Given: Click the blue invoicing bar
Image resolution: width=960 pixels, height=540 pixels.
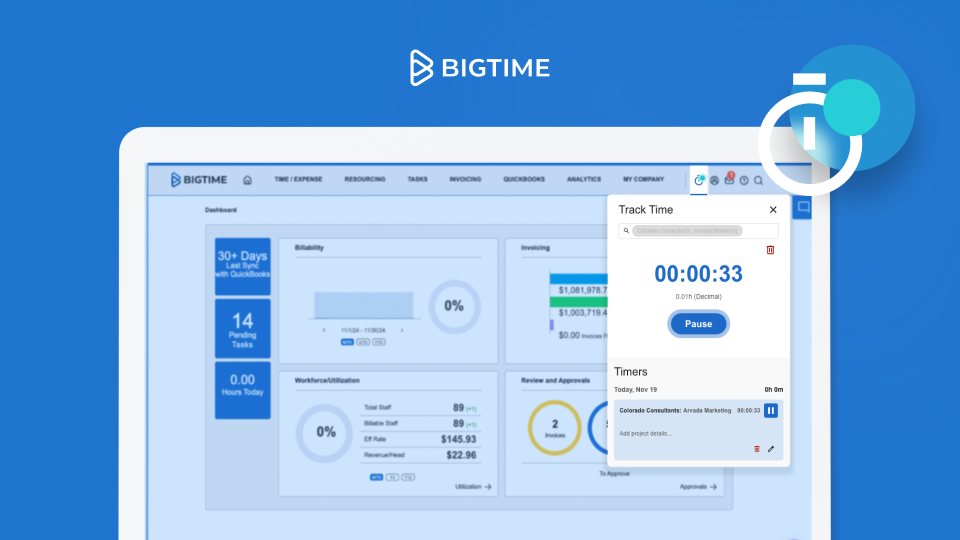Looking at the screenshot, I should [x=579, y=279].
